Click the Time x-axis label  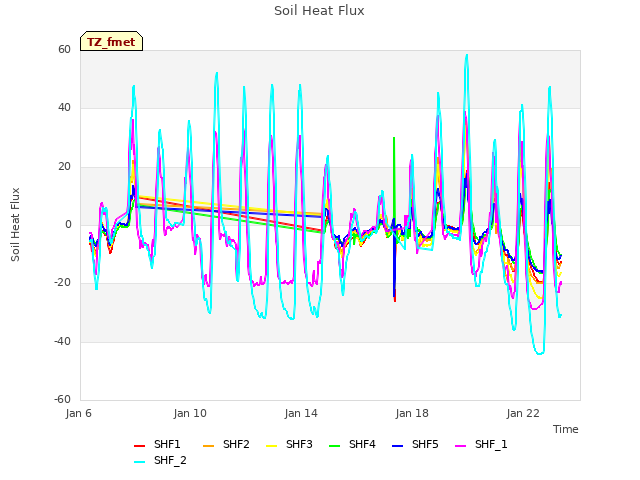point(566,429)
